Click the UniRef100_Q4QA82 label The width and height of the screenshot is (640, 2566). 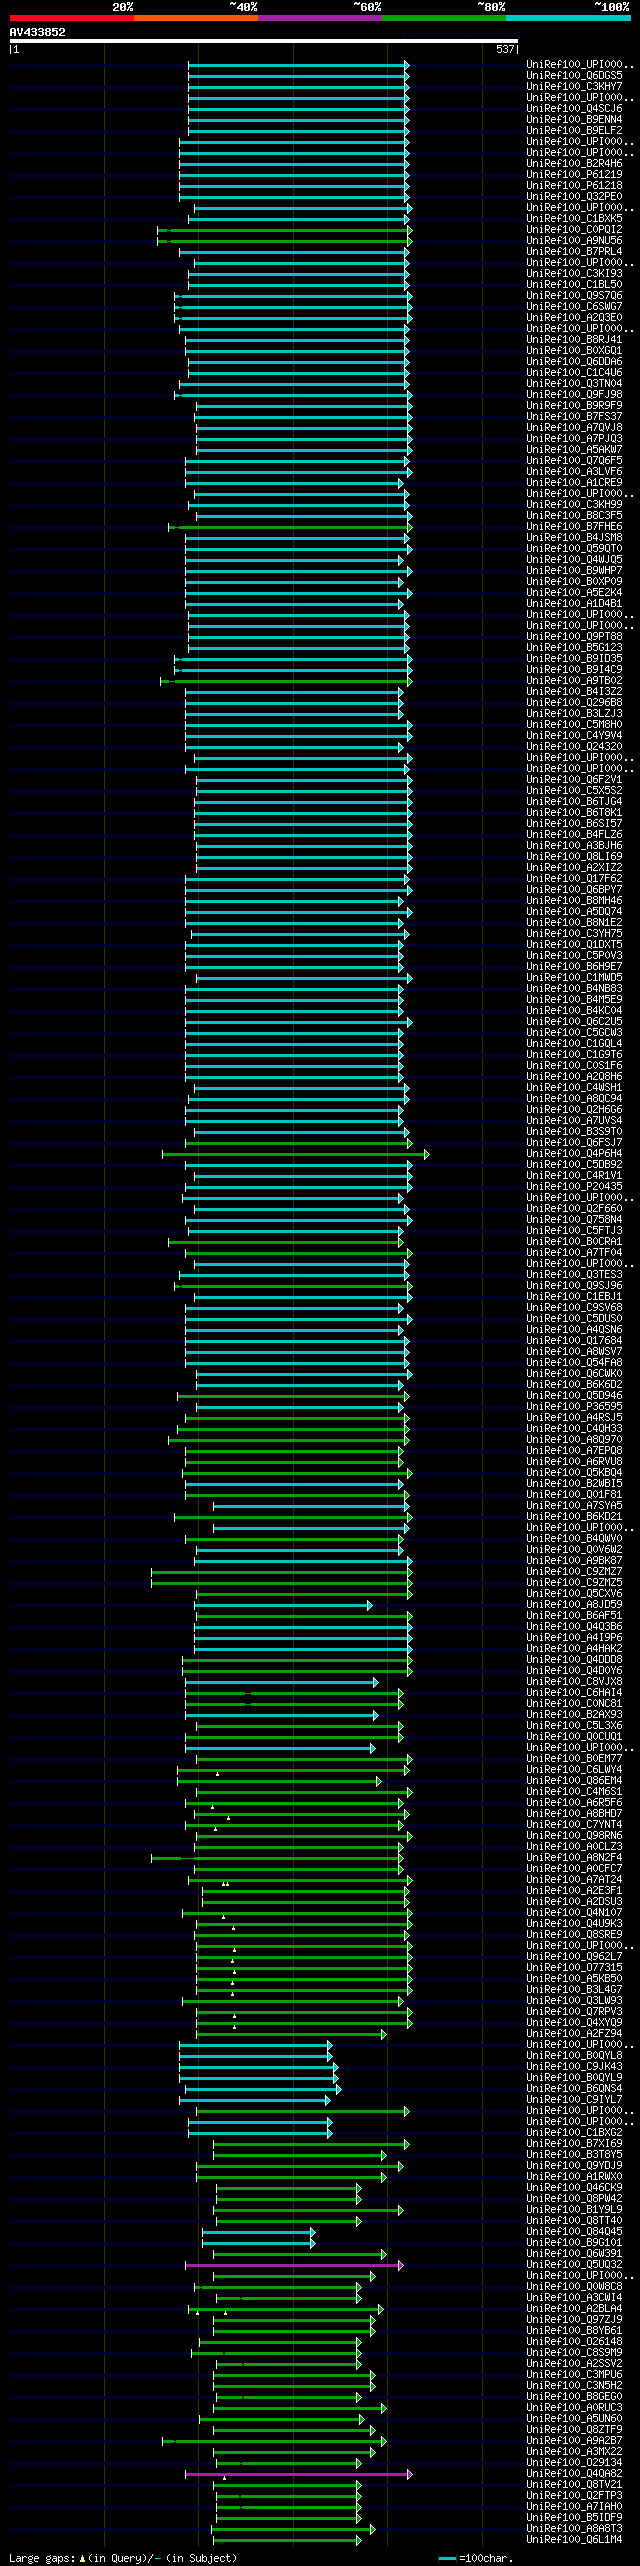pyautogui.click(x=574, y=2474)
